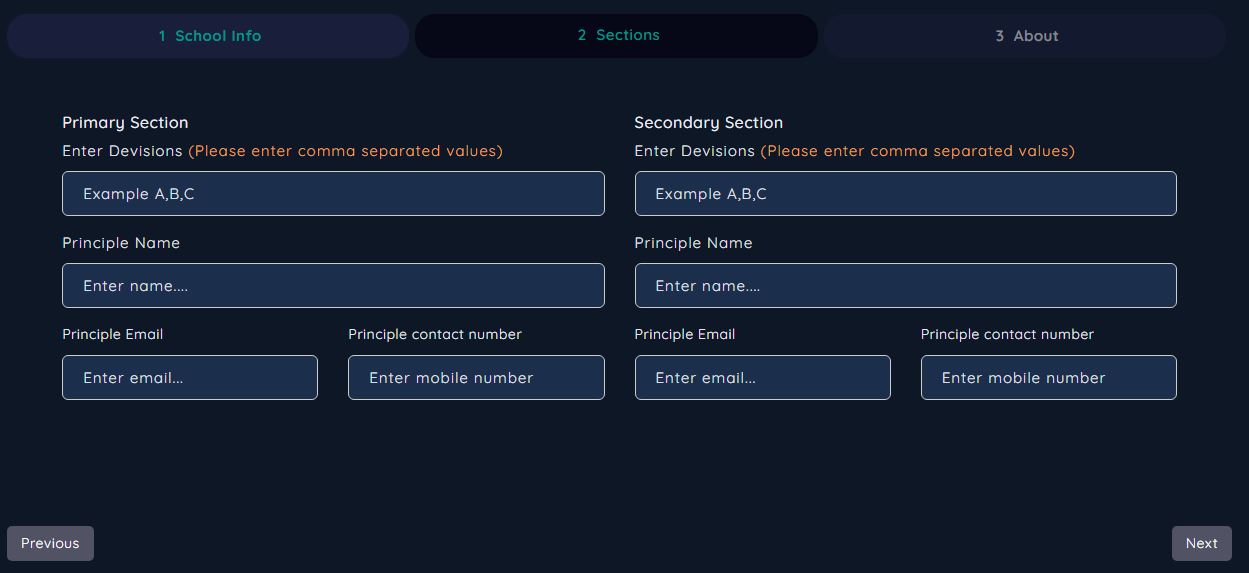The image size is (1249, 573).
Task: Click the Primary Section heading
Action: click(x=125, y=123)
